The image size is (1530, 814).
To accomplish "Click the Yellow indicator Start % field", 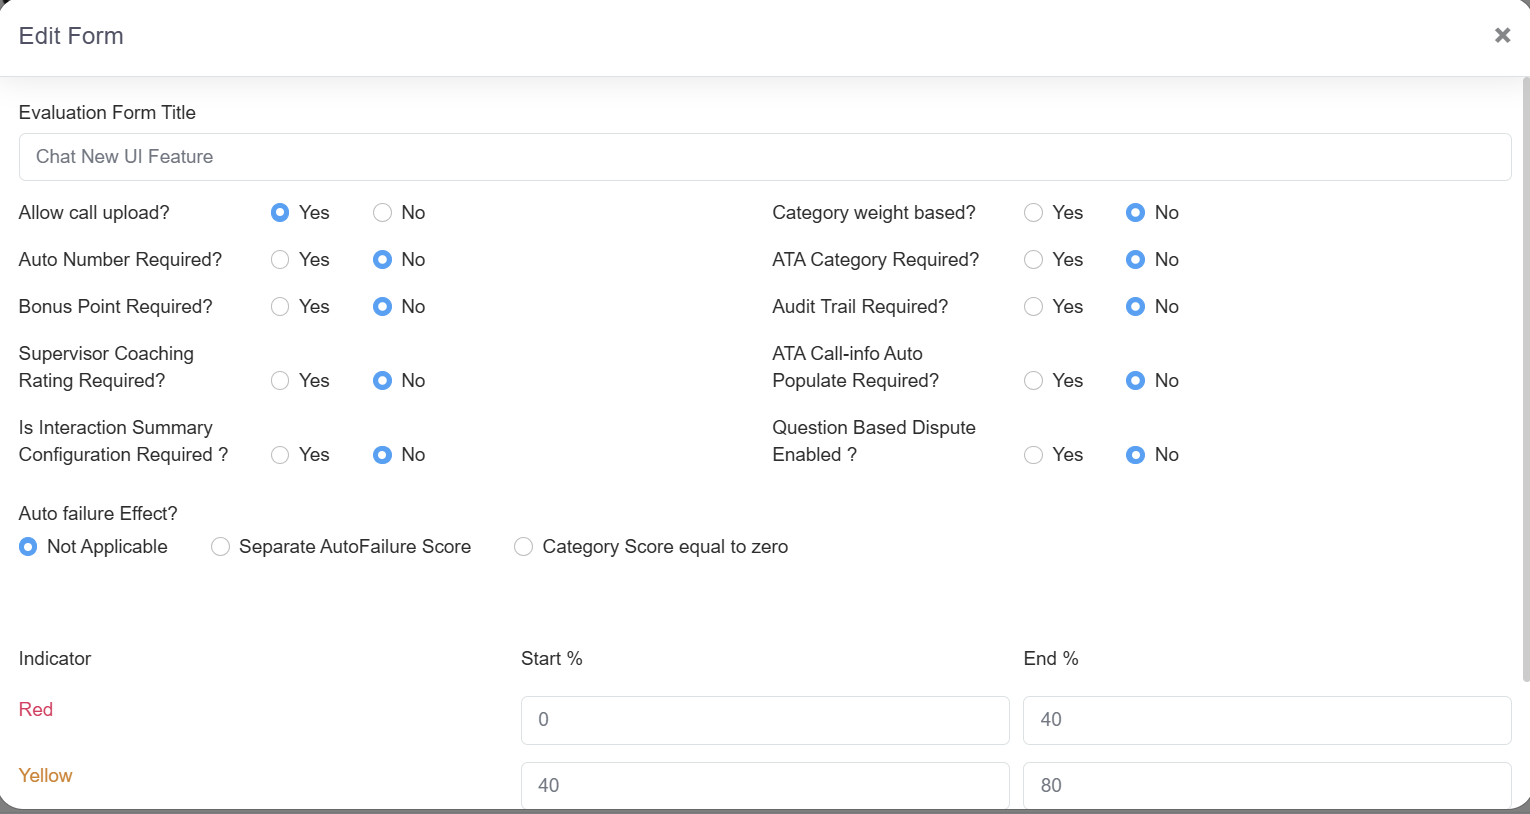I will [x=764, y=785].
